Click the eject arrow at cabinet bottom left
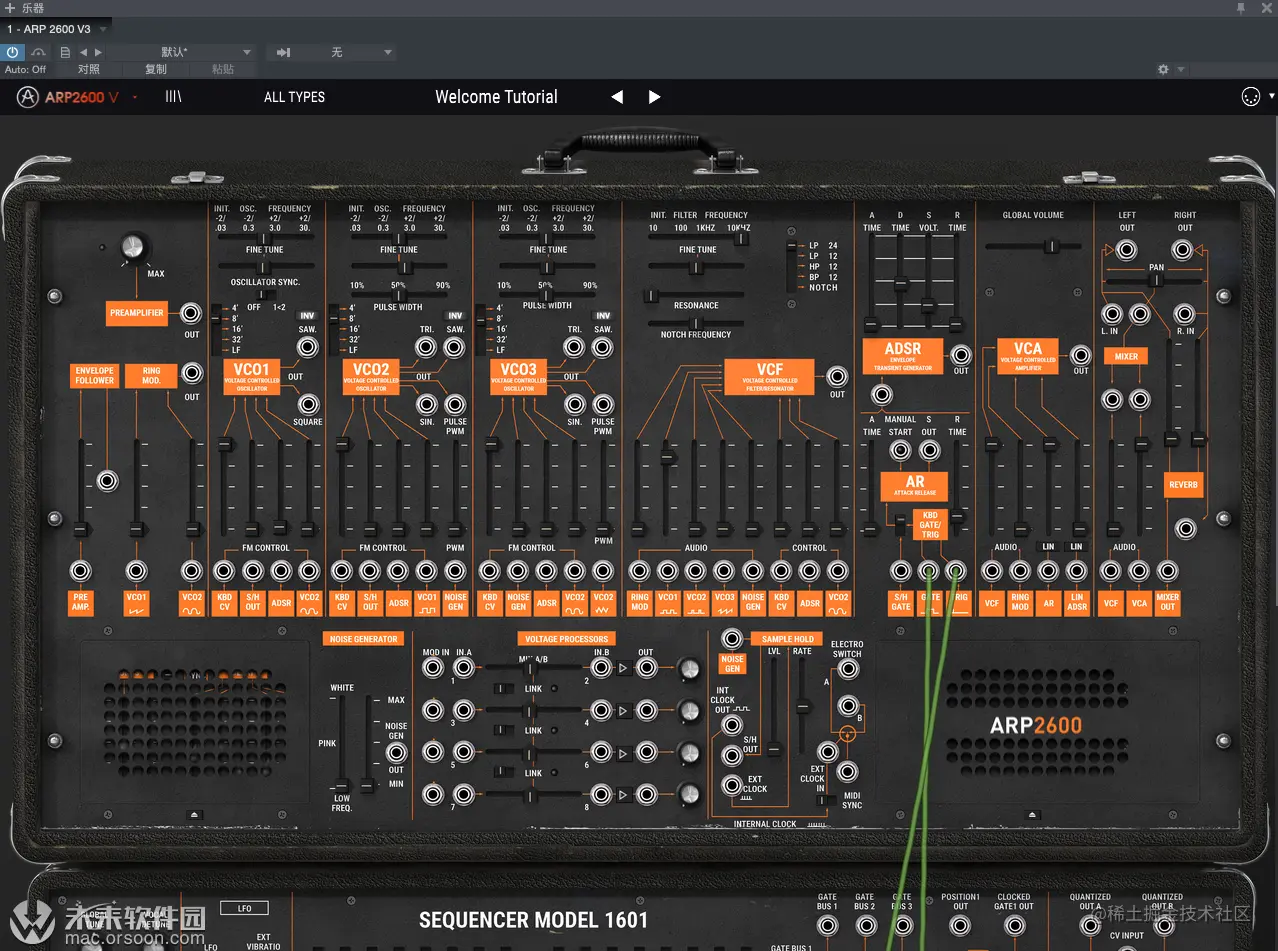 [195, 815]
